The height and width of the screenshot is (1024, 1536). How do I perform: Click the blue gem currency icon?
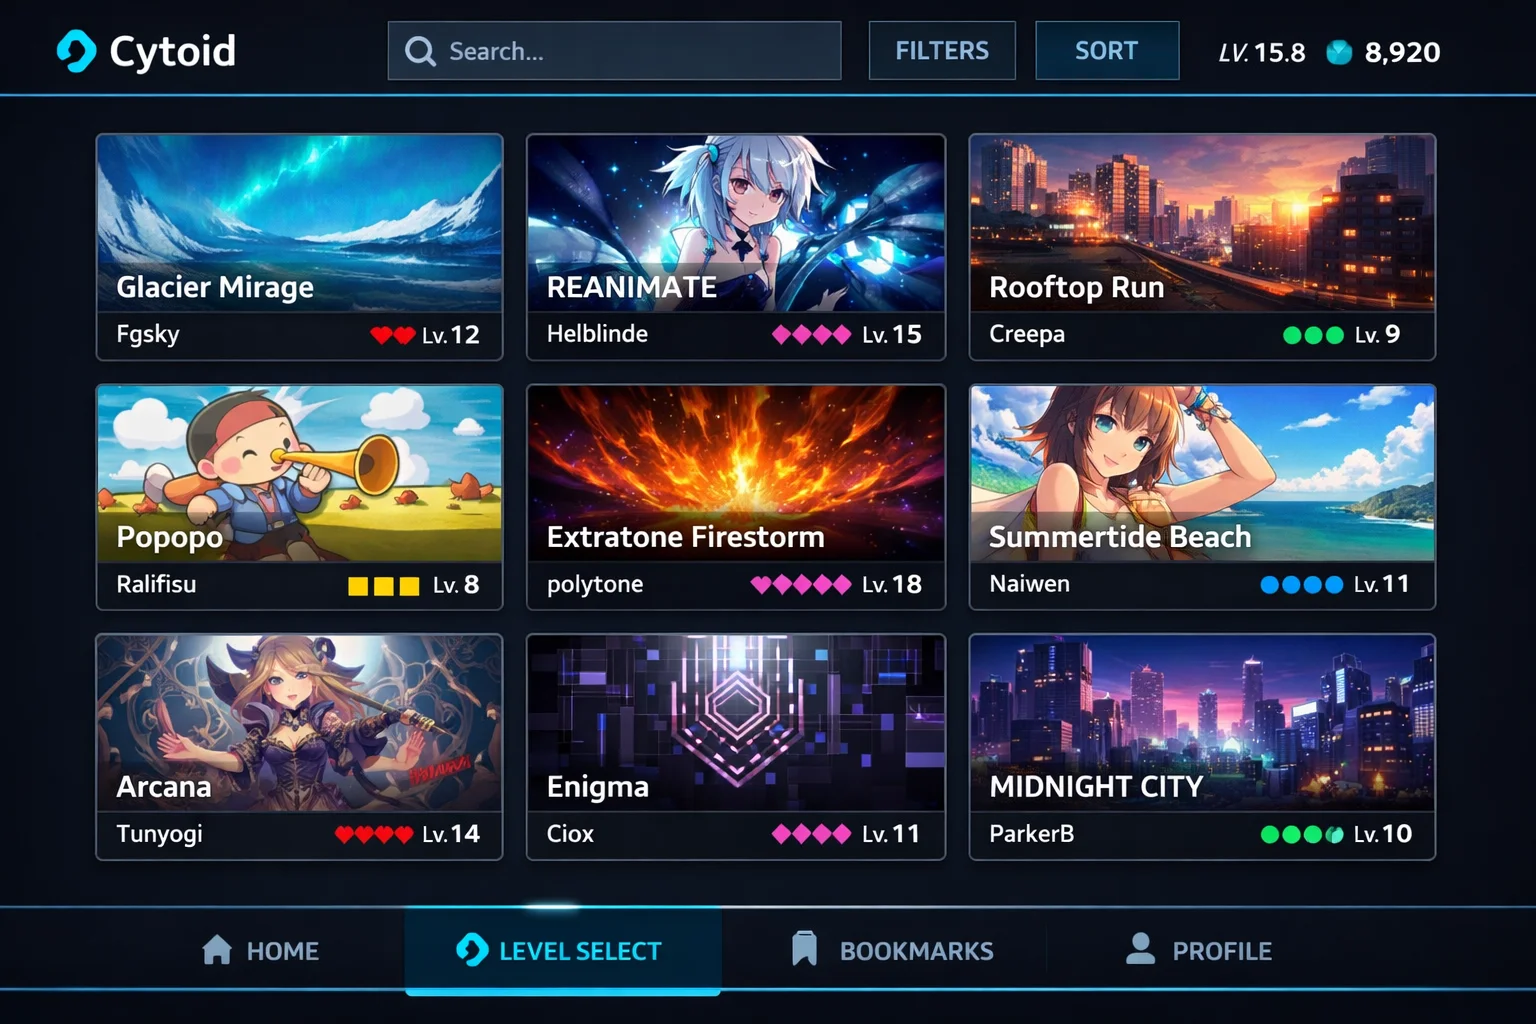(x=1339, y=52)
